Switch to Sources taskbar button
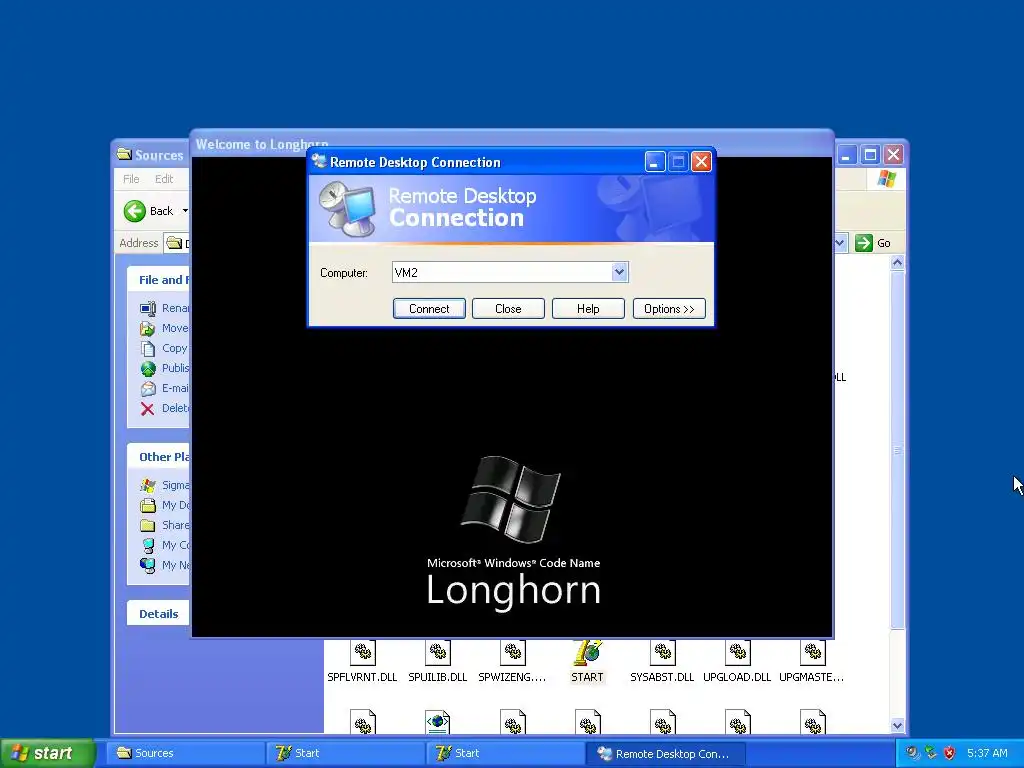This screenshot has height=768, width=1024. pos(186,754)
